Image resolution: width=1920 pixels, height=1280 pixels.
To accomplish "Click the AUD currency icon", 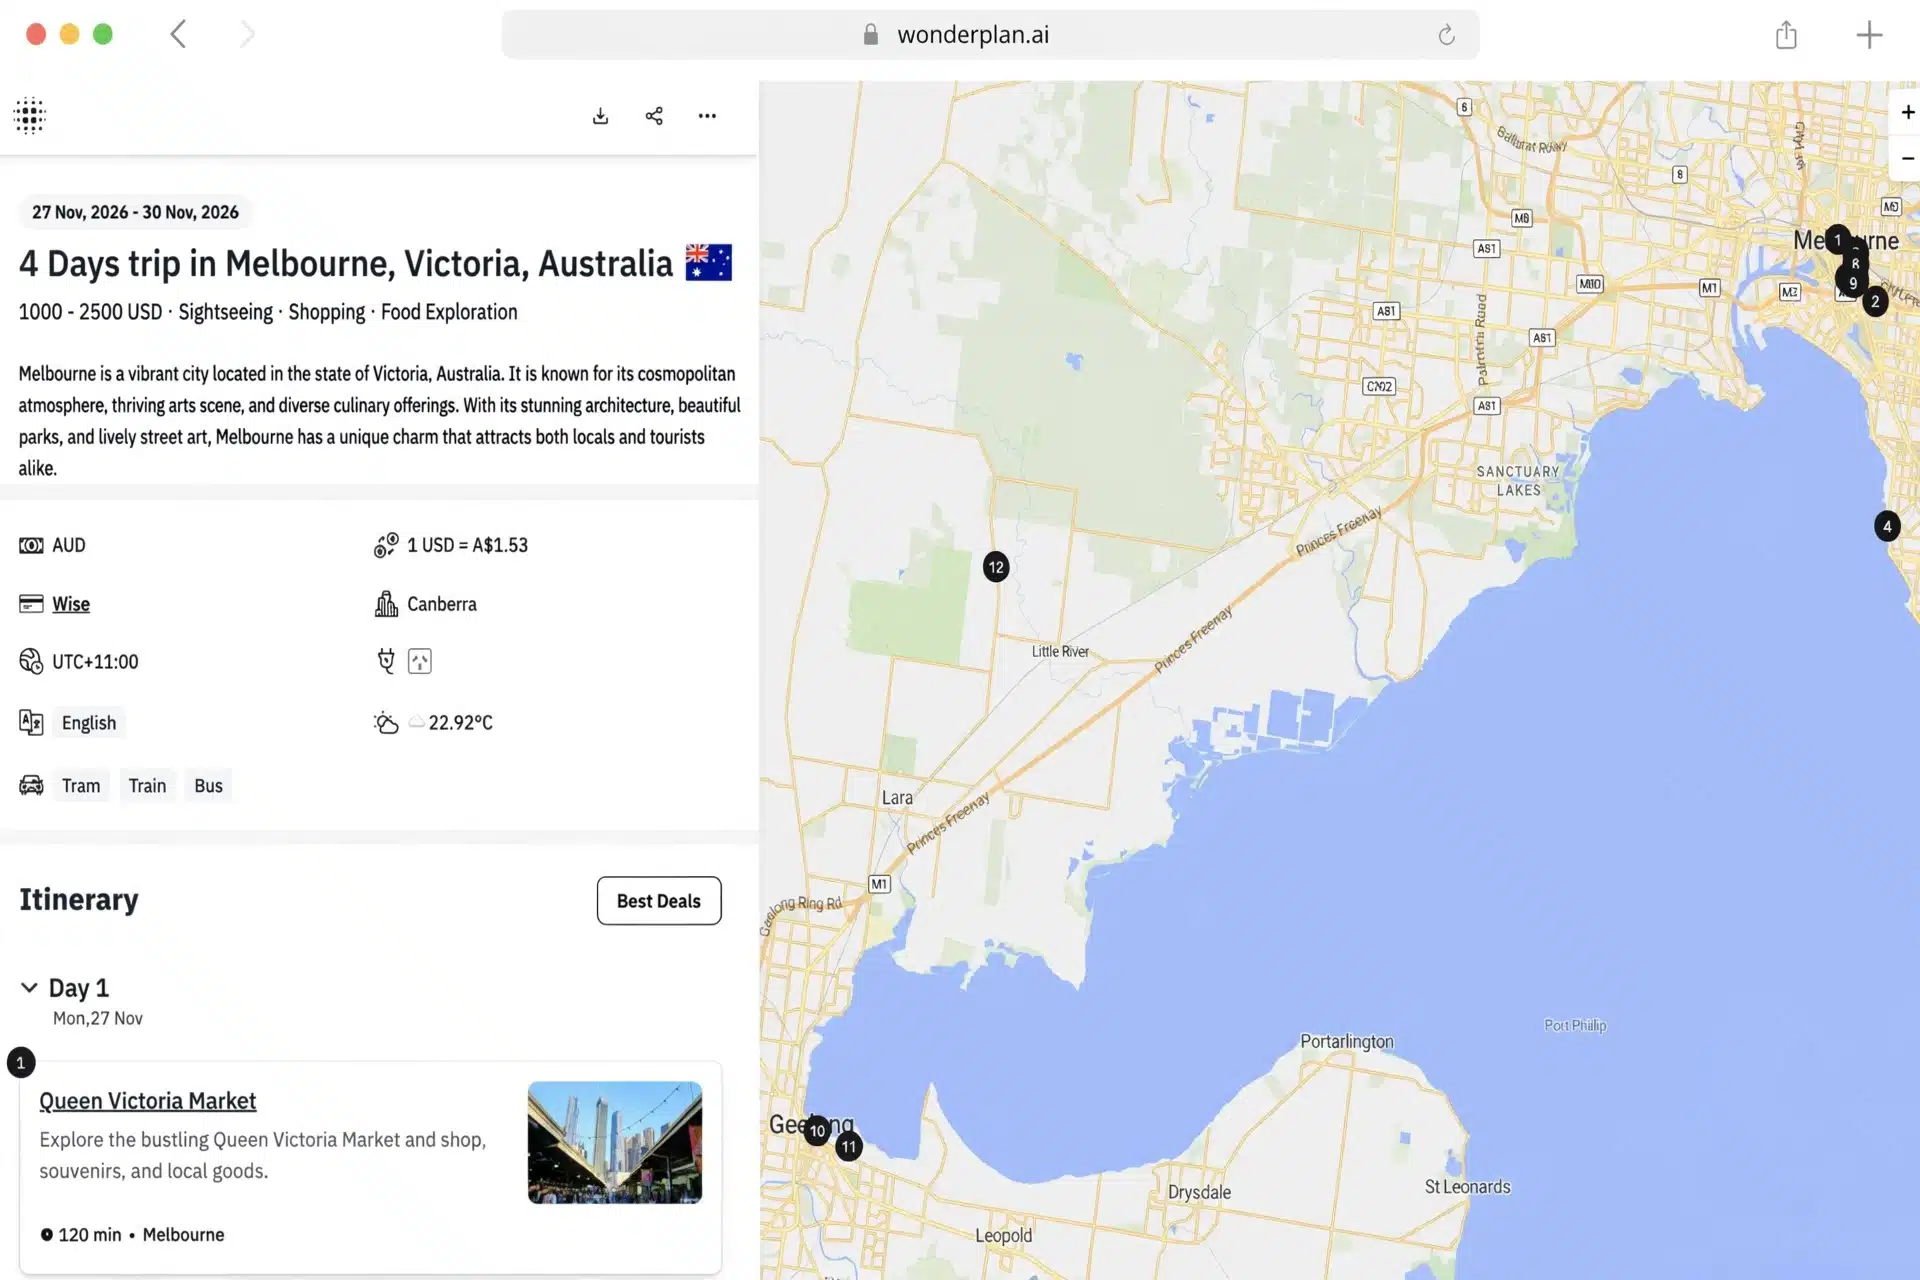I will (31, 545).
